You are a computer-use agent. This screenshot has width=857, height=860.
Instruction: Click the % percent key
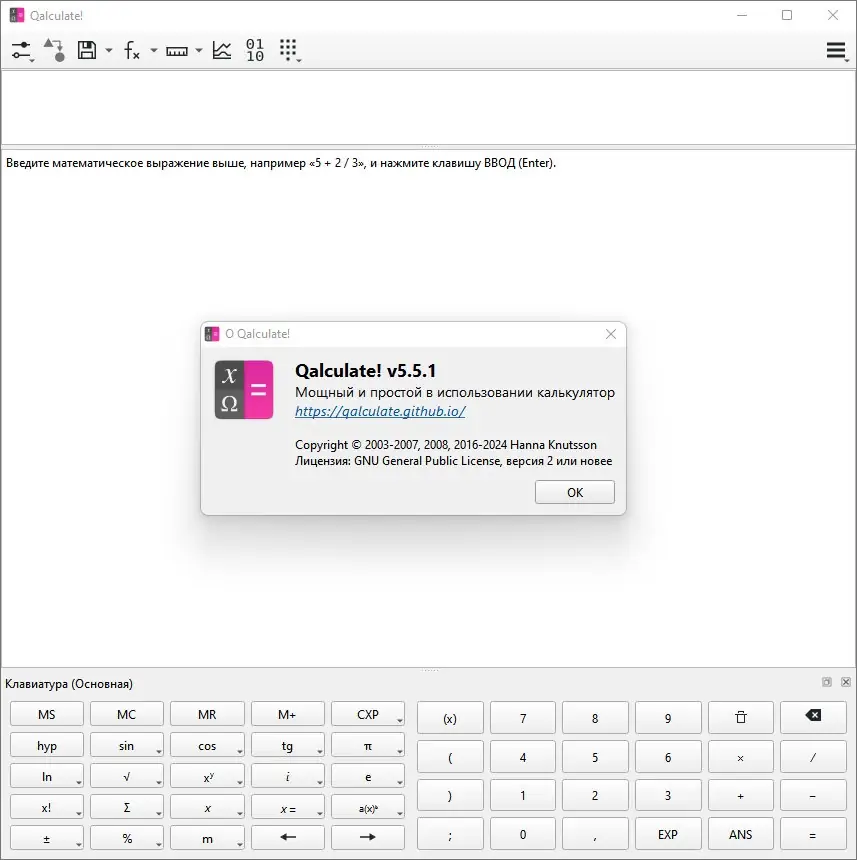coord(127,838)
